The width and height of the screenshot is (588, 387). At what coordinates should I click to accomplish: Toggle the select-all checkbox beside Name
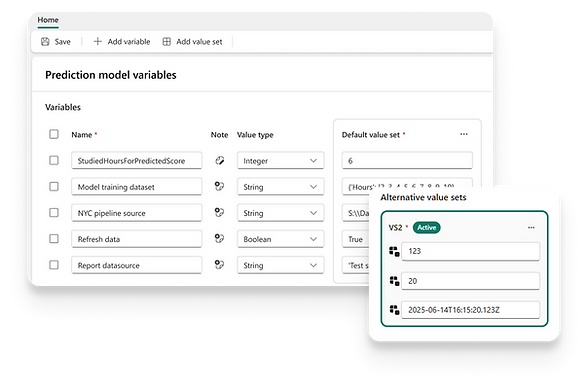tap(54, 134)
